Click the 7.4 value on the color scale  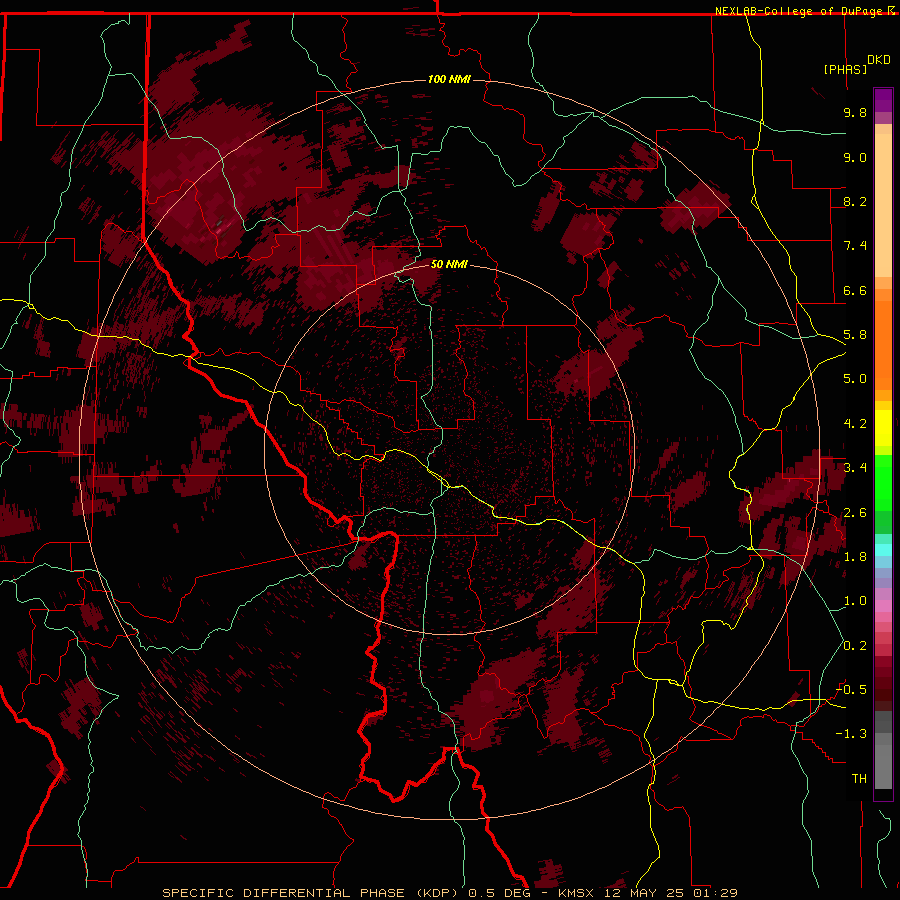(x=855, y=246)
